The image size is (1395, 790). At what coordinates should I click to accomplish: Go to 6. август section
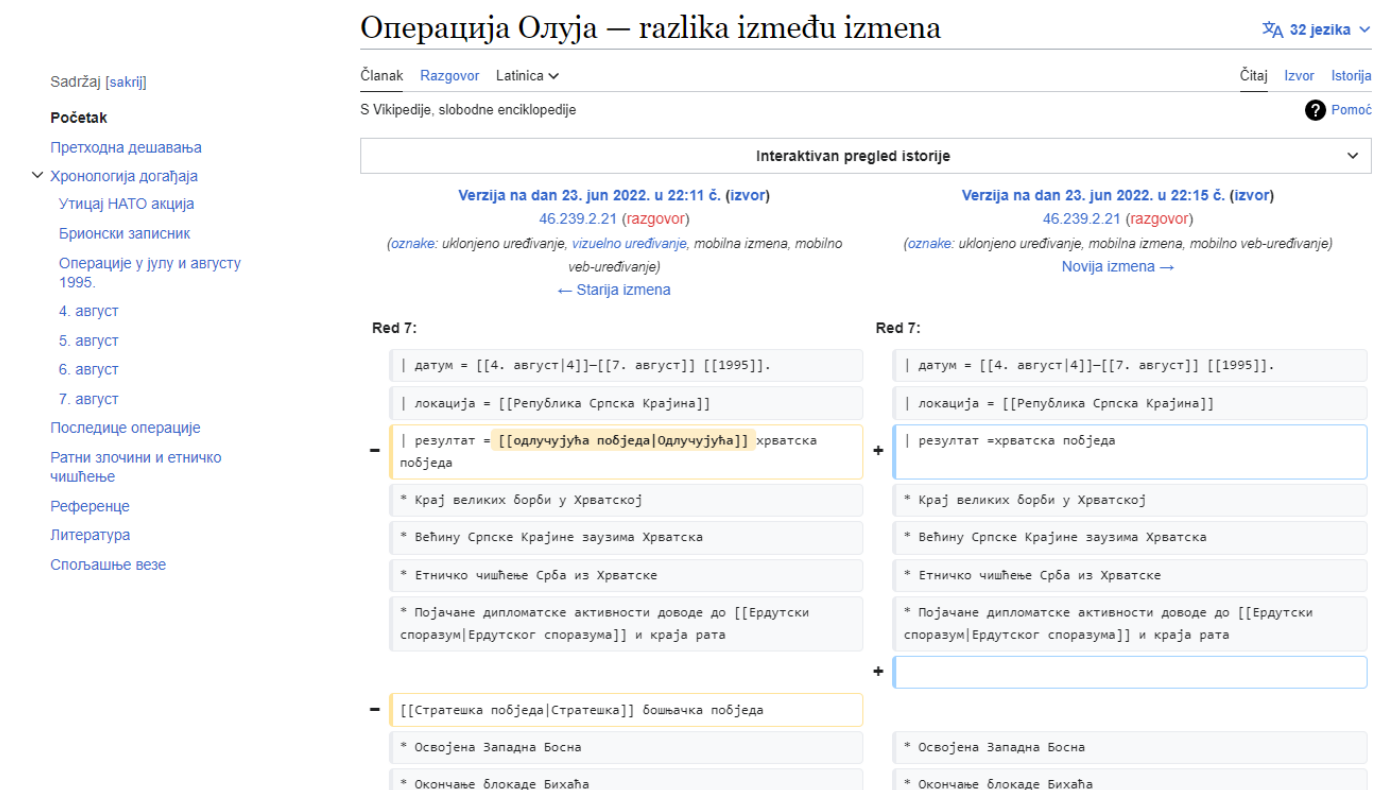pyautogui.click(x=88, y=369)
